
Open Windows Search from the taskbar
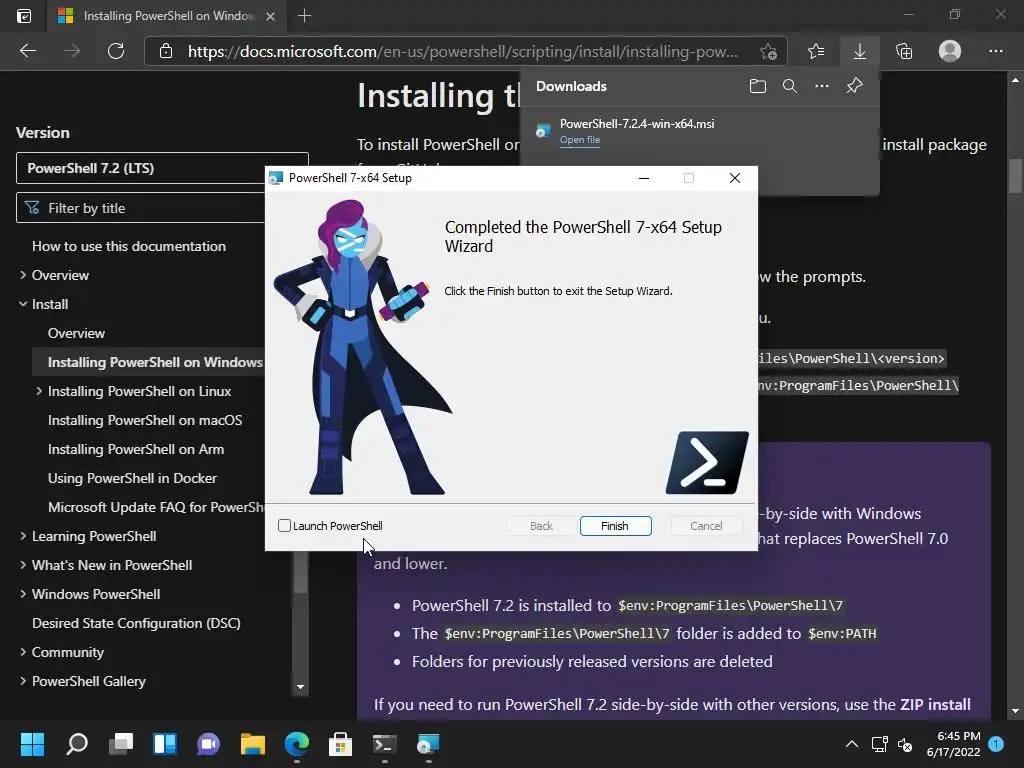(77, 744)
